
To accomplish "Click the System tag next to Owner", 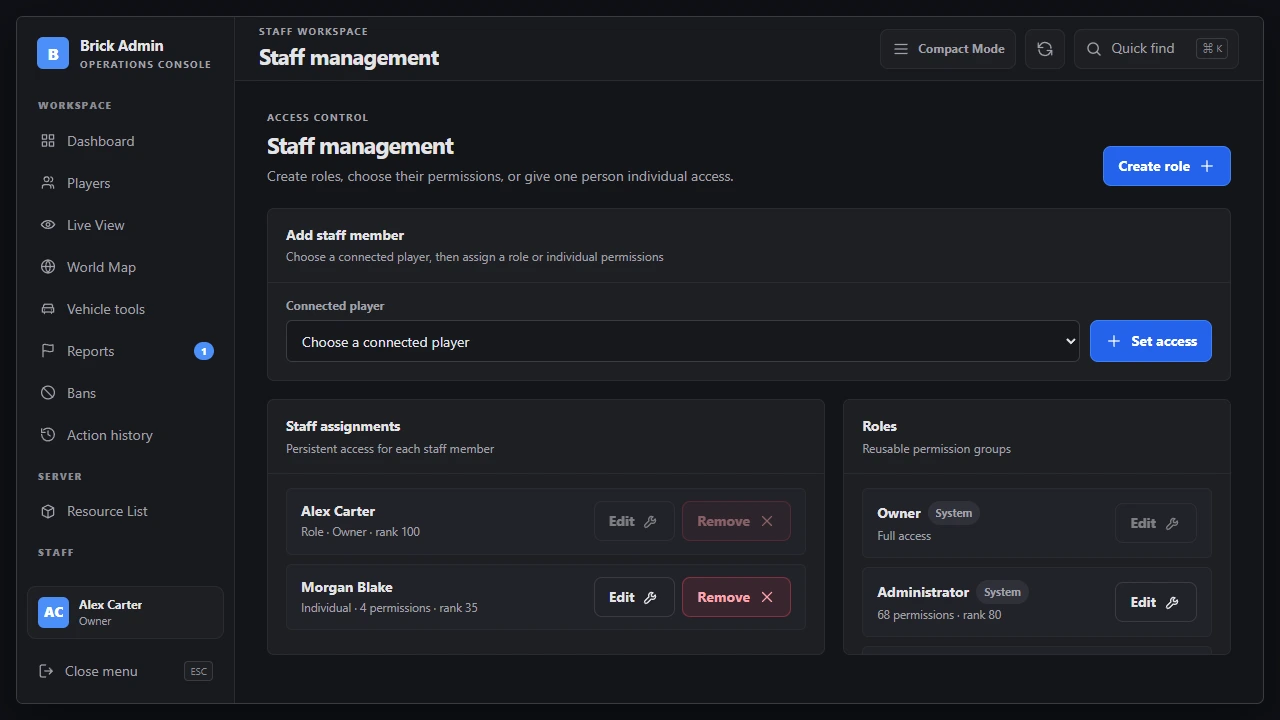I will pyautogui.click(x=954, y=513).
